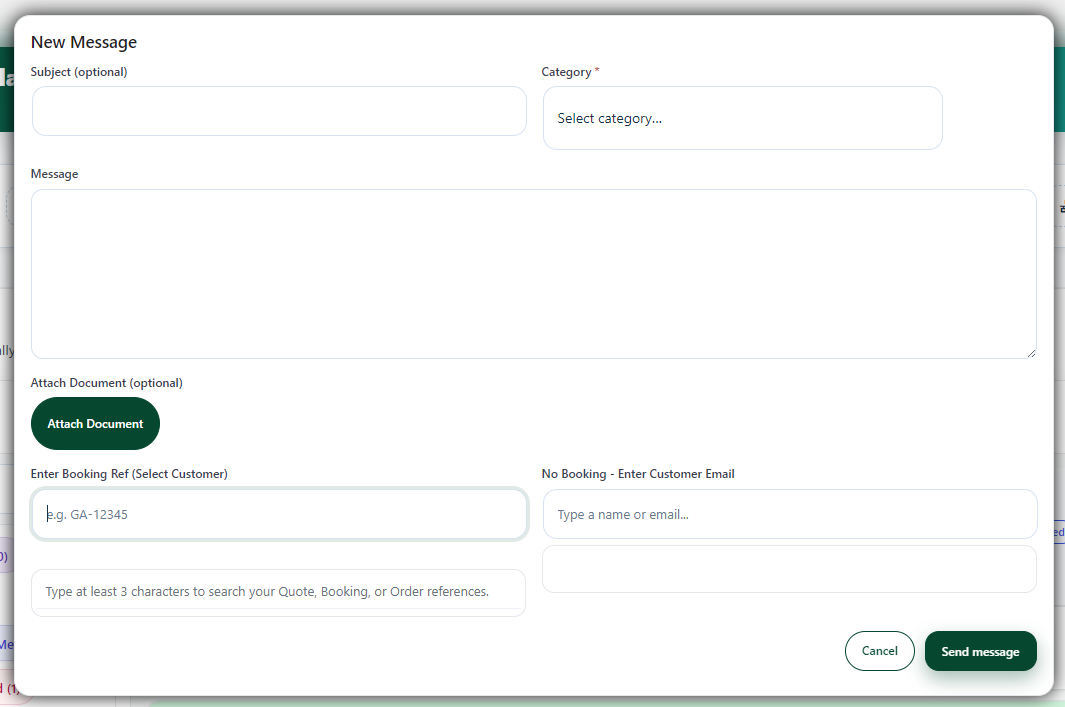Image resolution: width=1065 pixels, height=707 pixels.
Task: Click the 'Type at least 3 characters' hint text
Action: pos(267,592)
